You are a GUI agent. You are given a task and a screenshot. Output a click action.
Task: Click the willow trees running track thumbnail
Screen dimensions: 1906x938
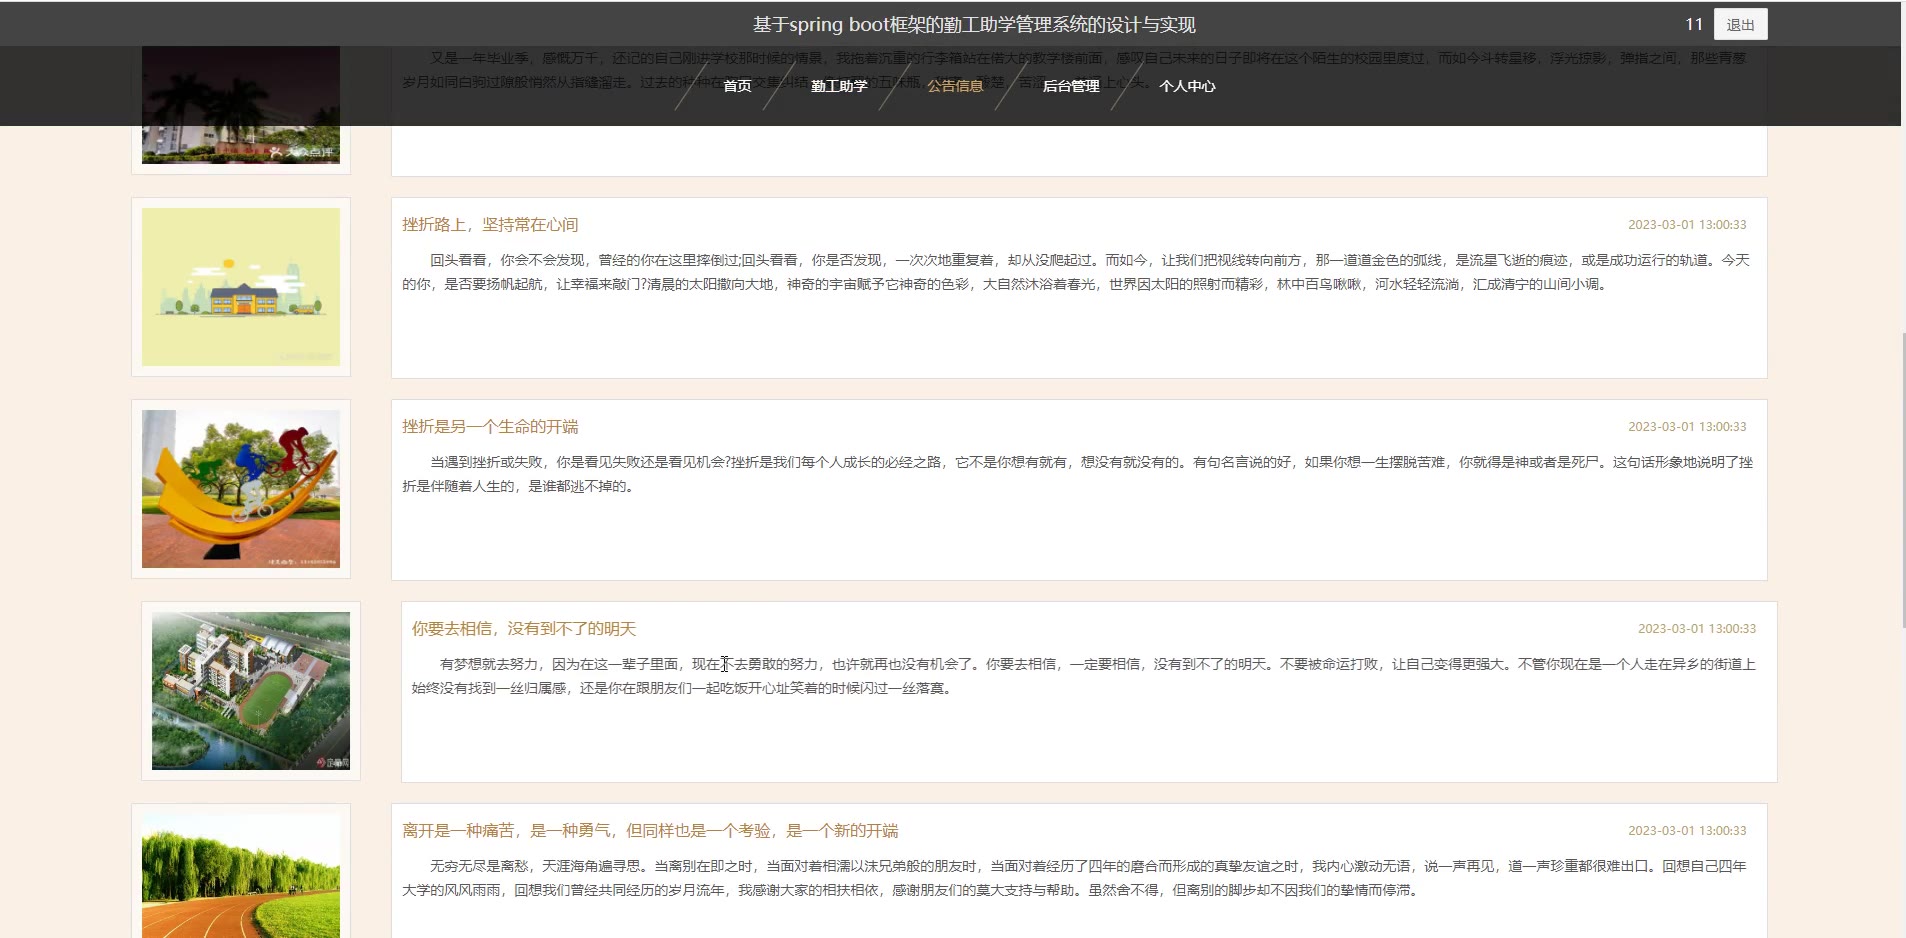pos(241,876)
